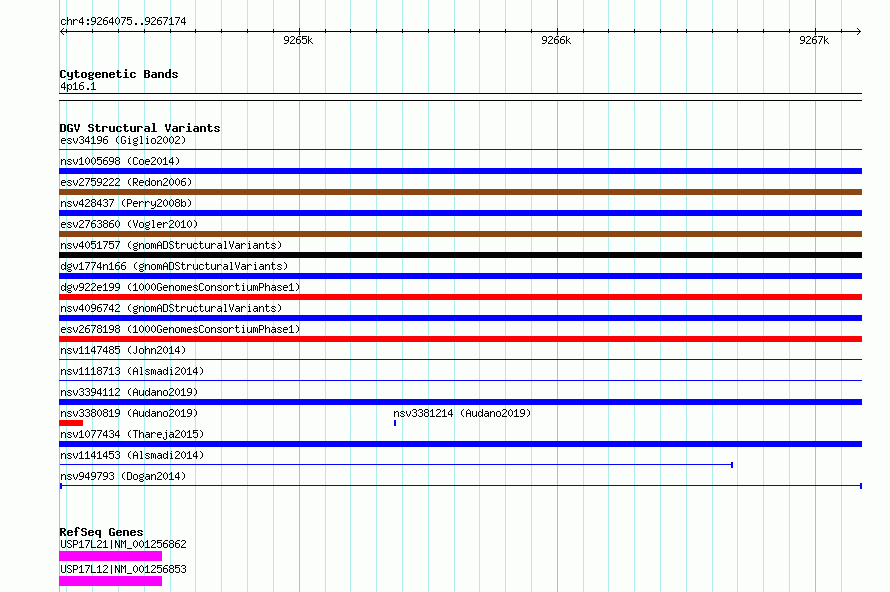Click the Cytogenetic Bands track title
Screen dimensions: 890x592
pos(119,74)
